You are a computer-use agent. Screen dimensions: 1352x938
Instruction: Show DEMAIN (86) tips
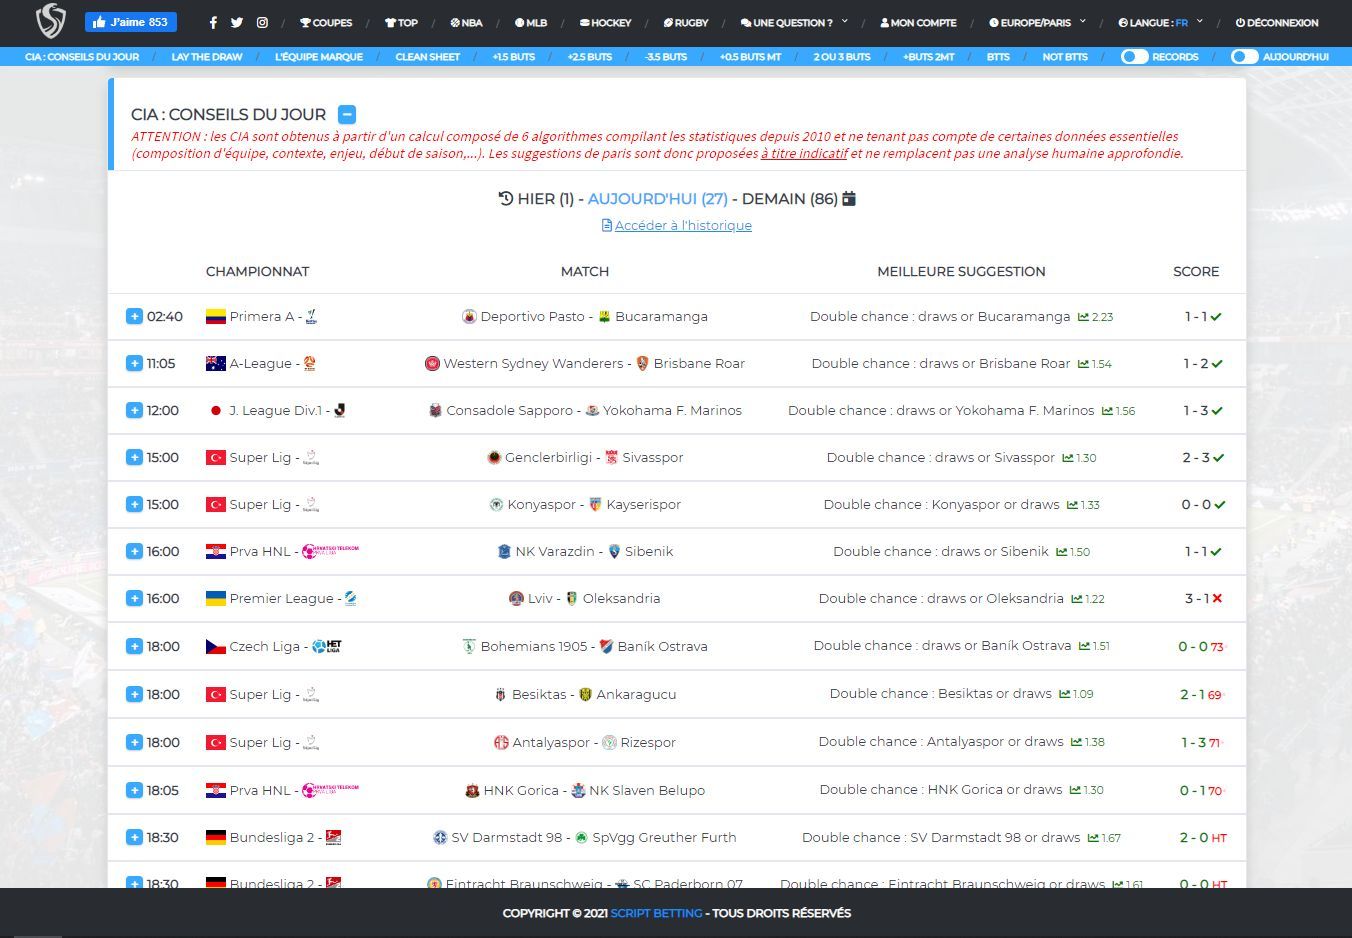(x=790, y=199)
